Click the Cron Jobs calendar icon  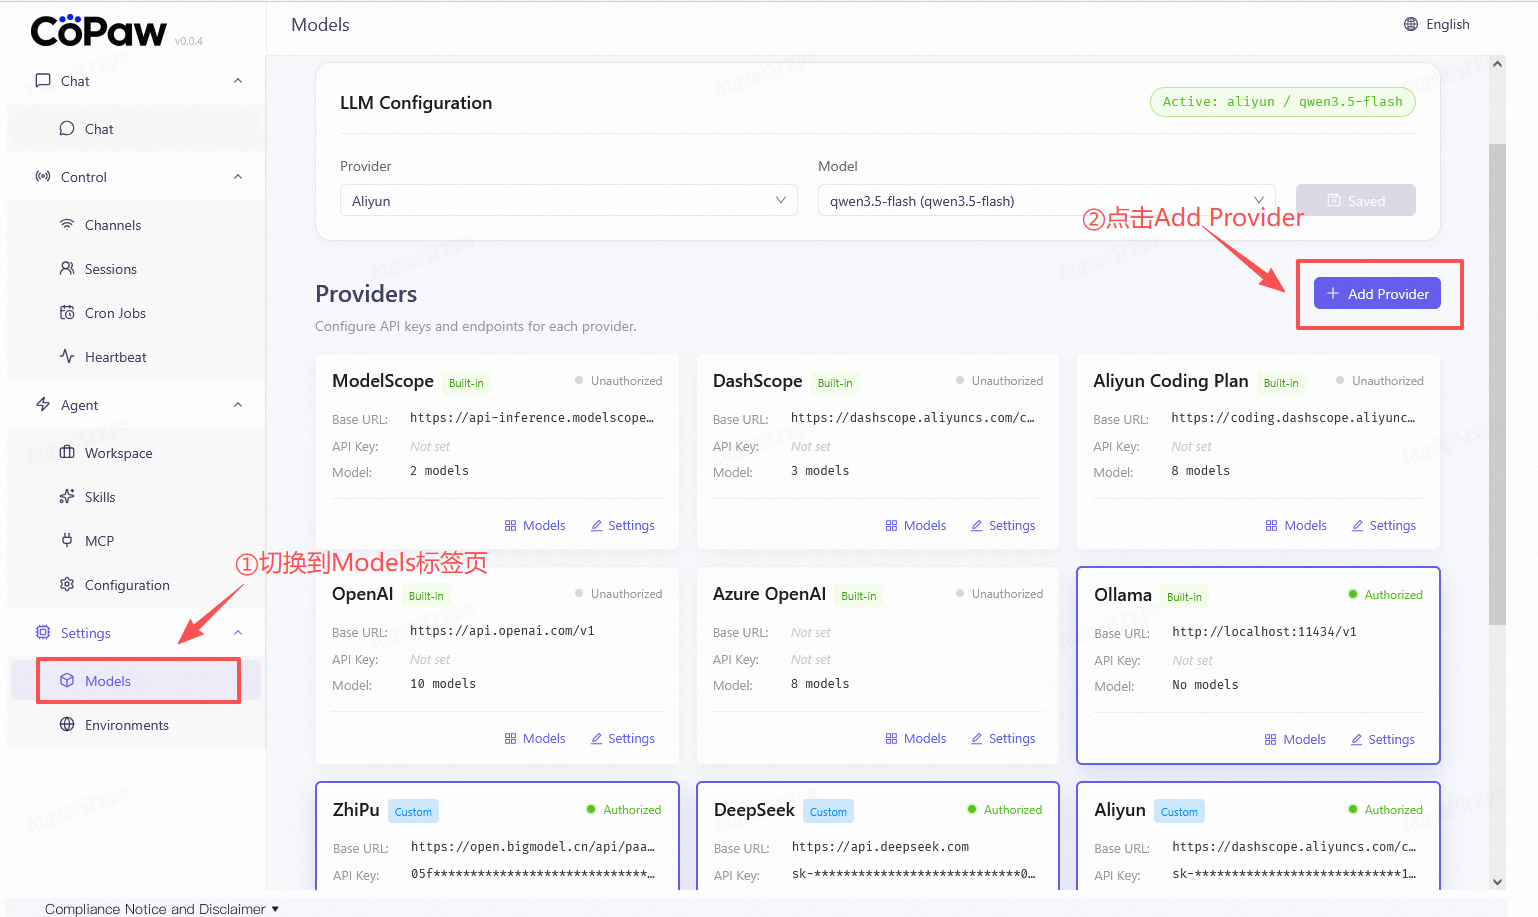67,313
